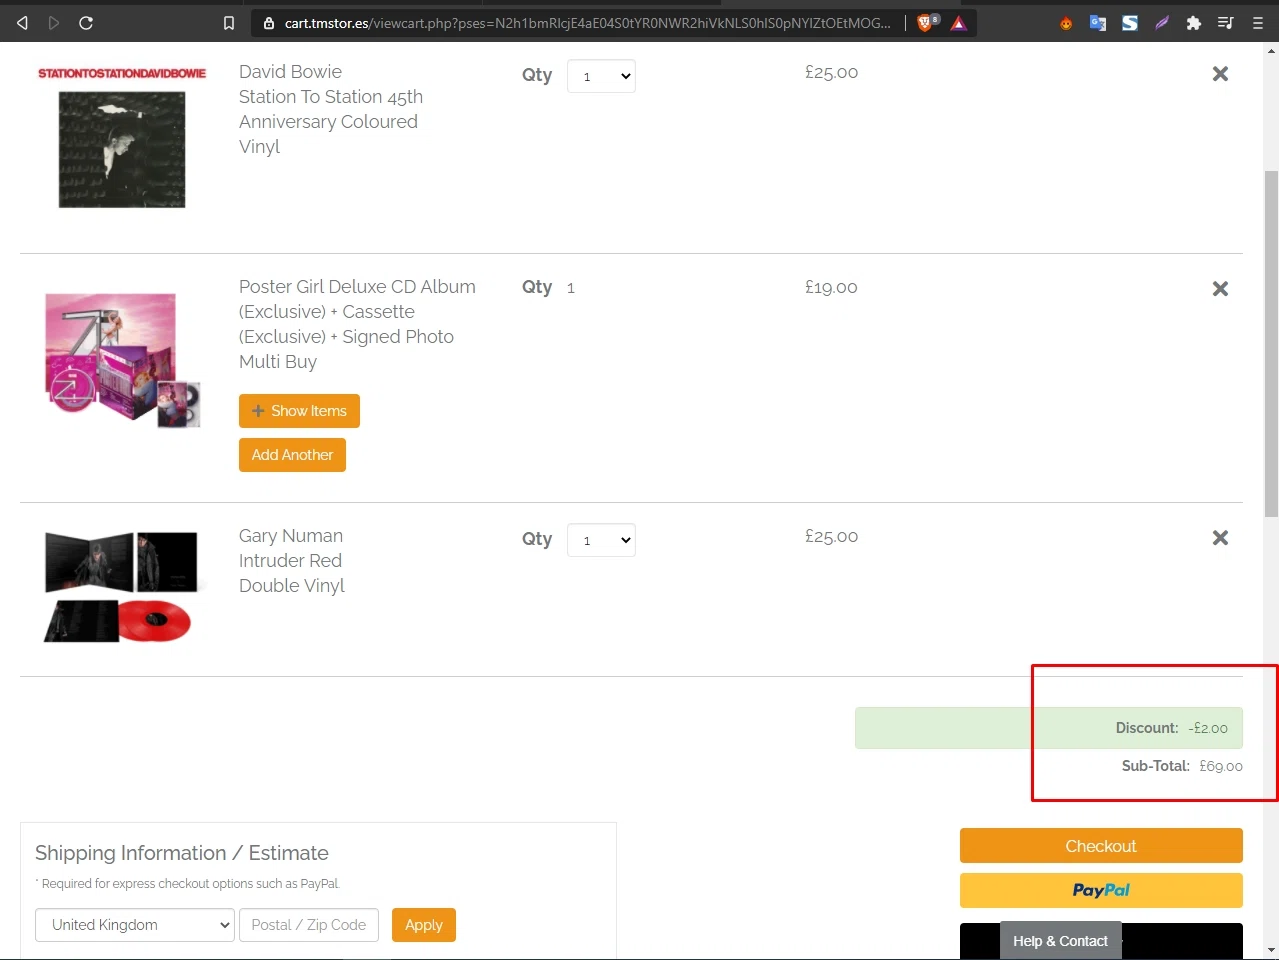This screenshot has height=960, width=1279.
Task: Open Poster Girl Deluxe CD Album title link
Action: (x=357, y=324)
